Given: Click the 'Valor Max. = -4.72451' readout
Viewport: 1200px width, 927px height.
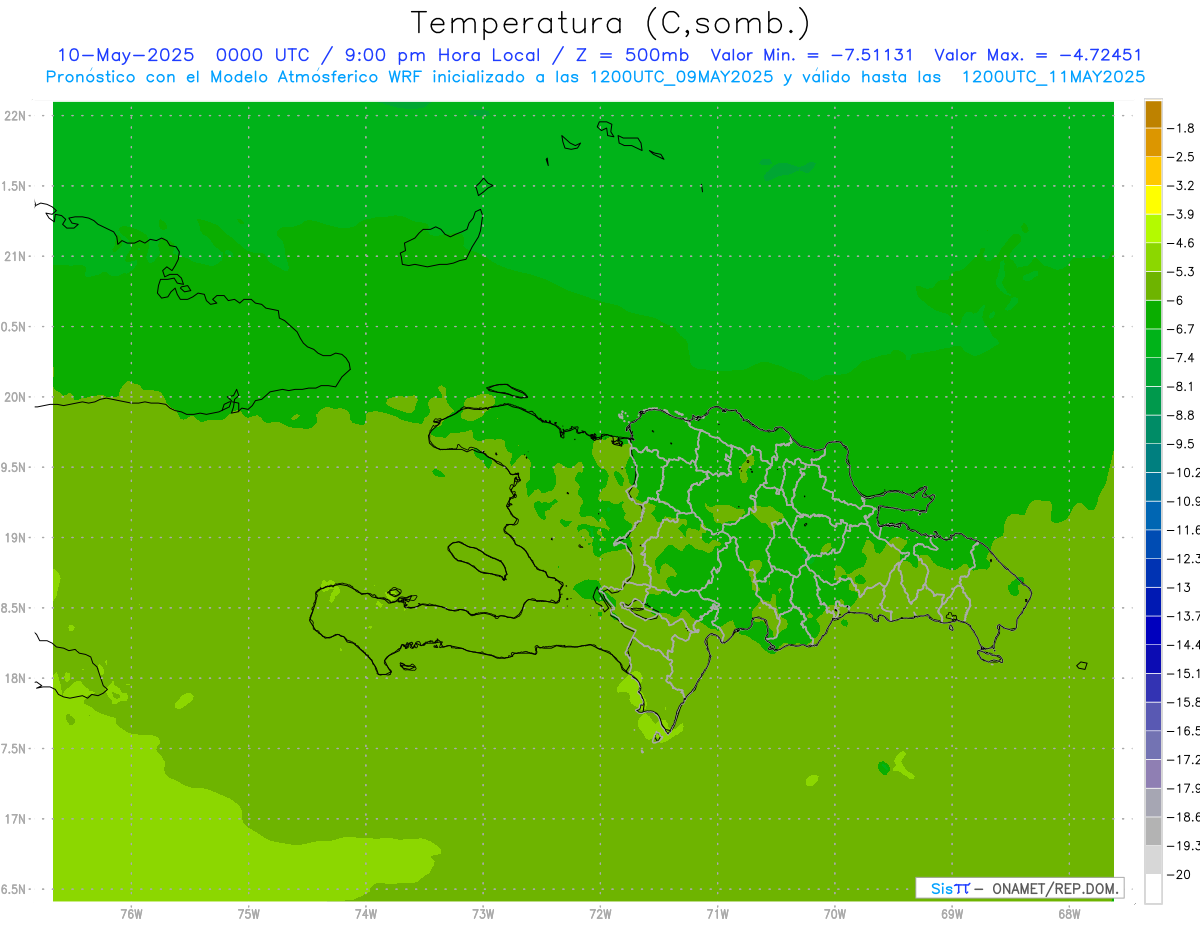Looking at the screenshot, I should tap(1038, 56).
